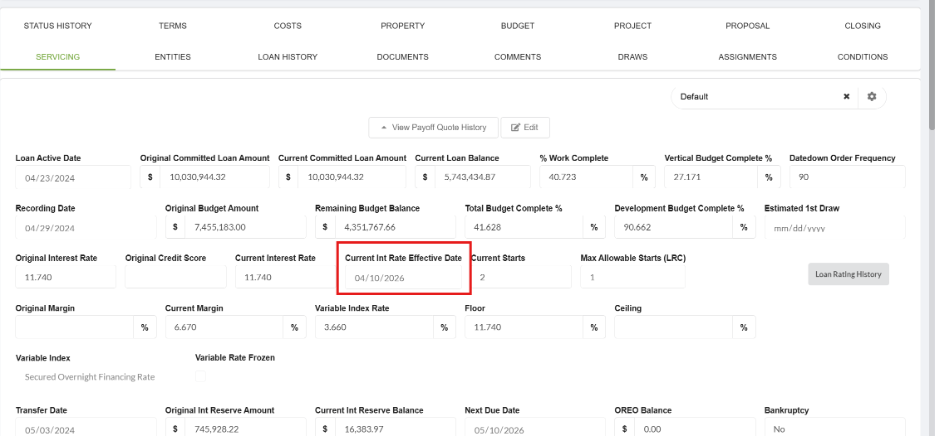This screenshot has height=436, width=936.
Task: Focus the Recording Date field
Action: pyautogui.click(x=85, y=228)
